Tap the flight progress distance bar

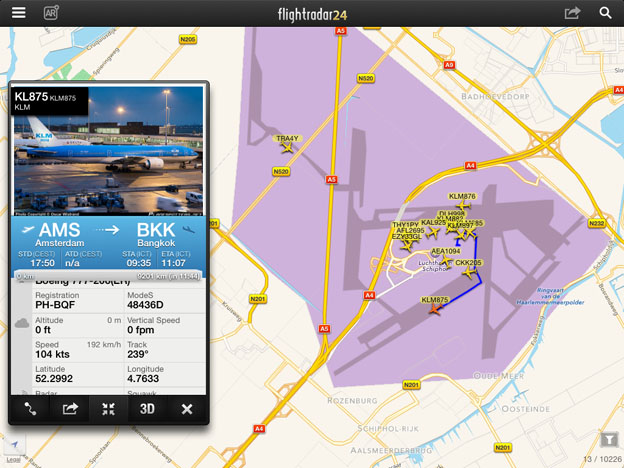[108, 276]
